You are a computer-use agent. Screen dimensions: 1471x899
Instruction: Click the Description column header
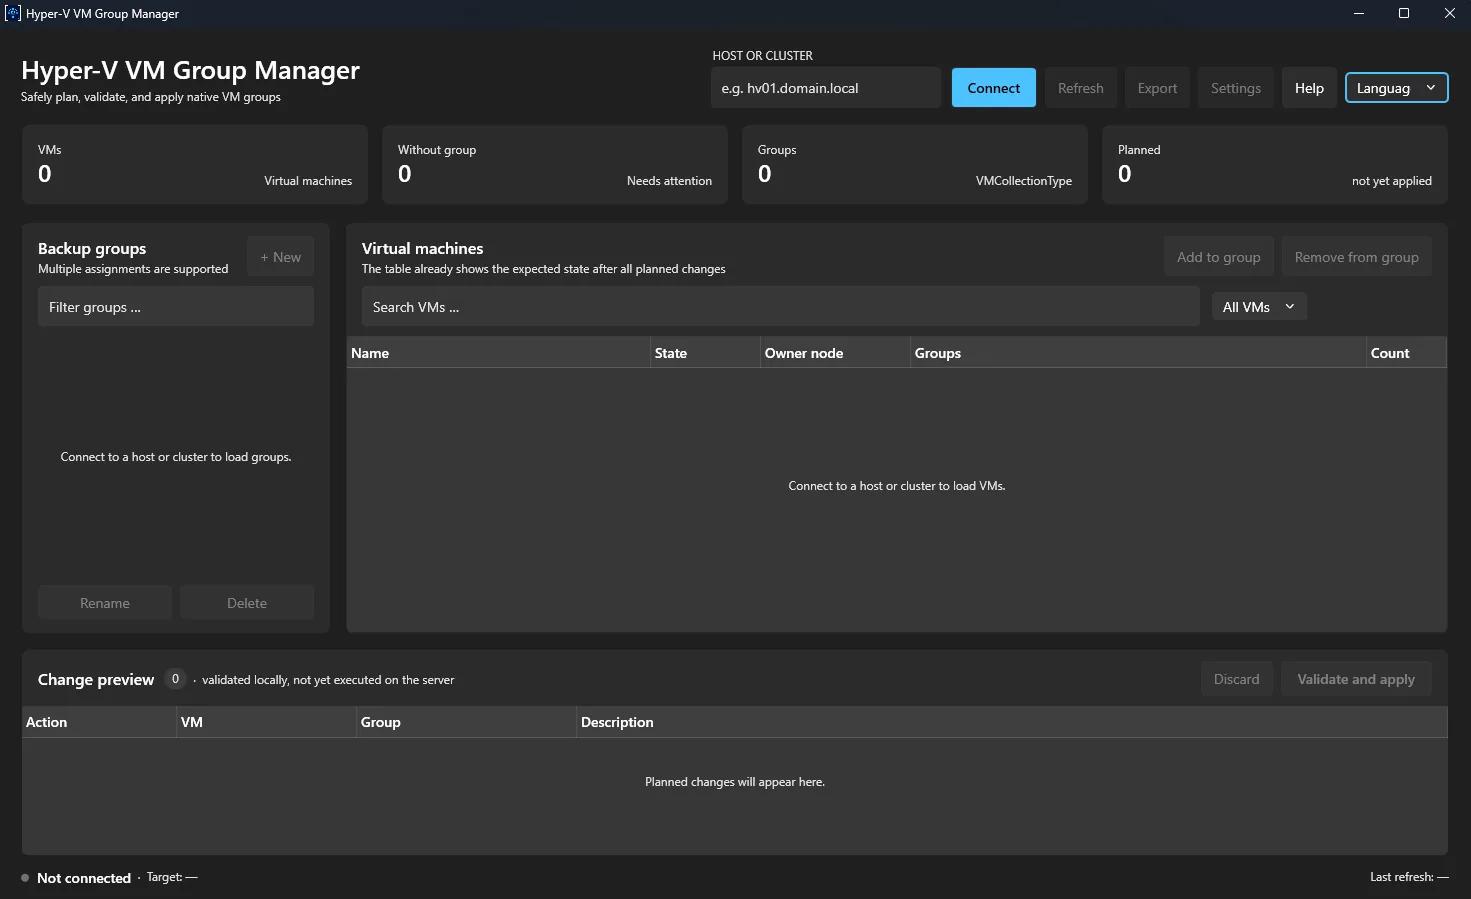click(x=1012, y=722)
